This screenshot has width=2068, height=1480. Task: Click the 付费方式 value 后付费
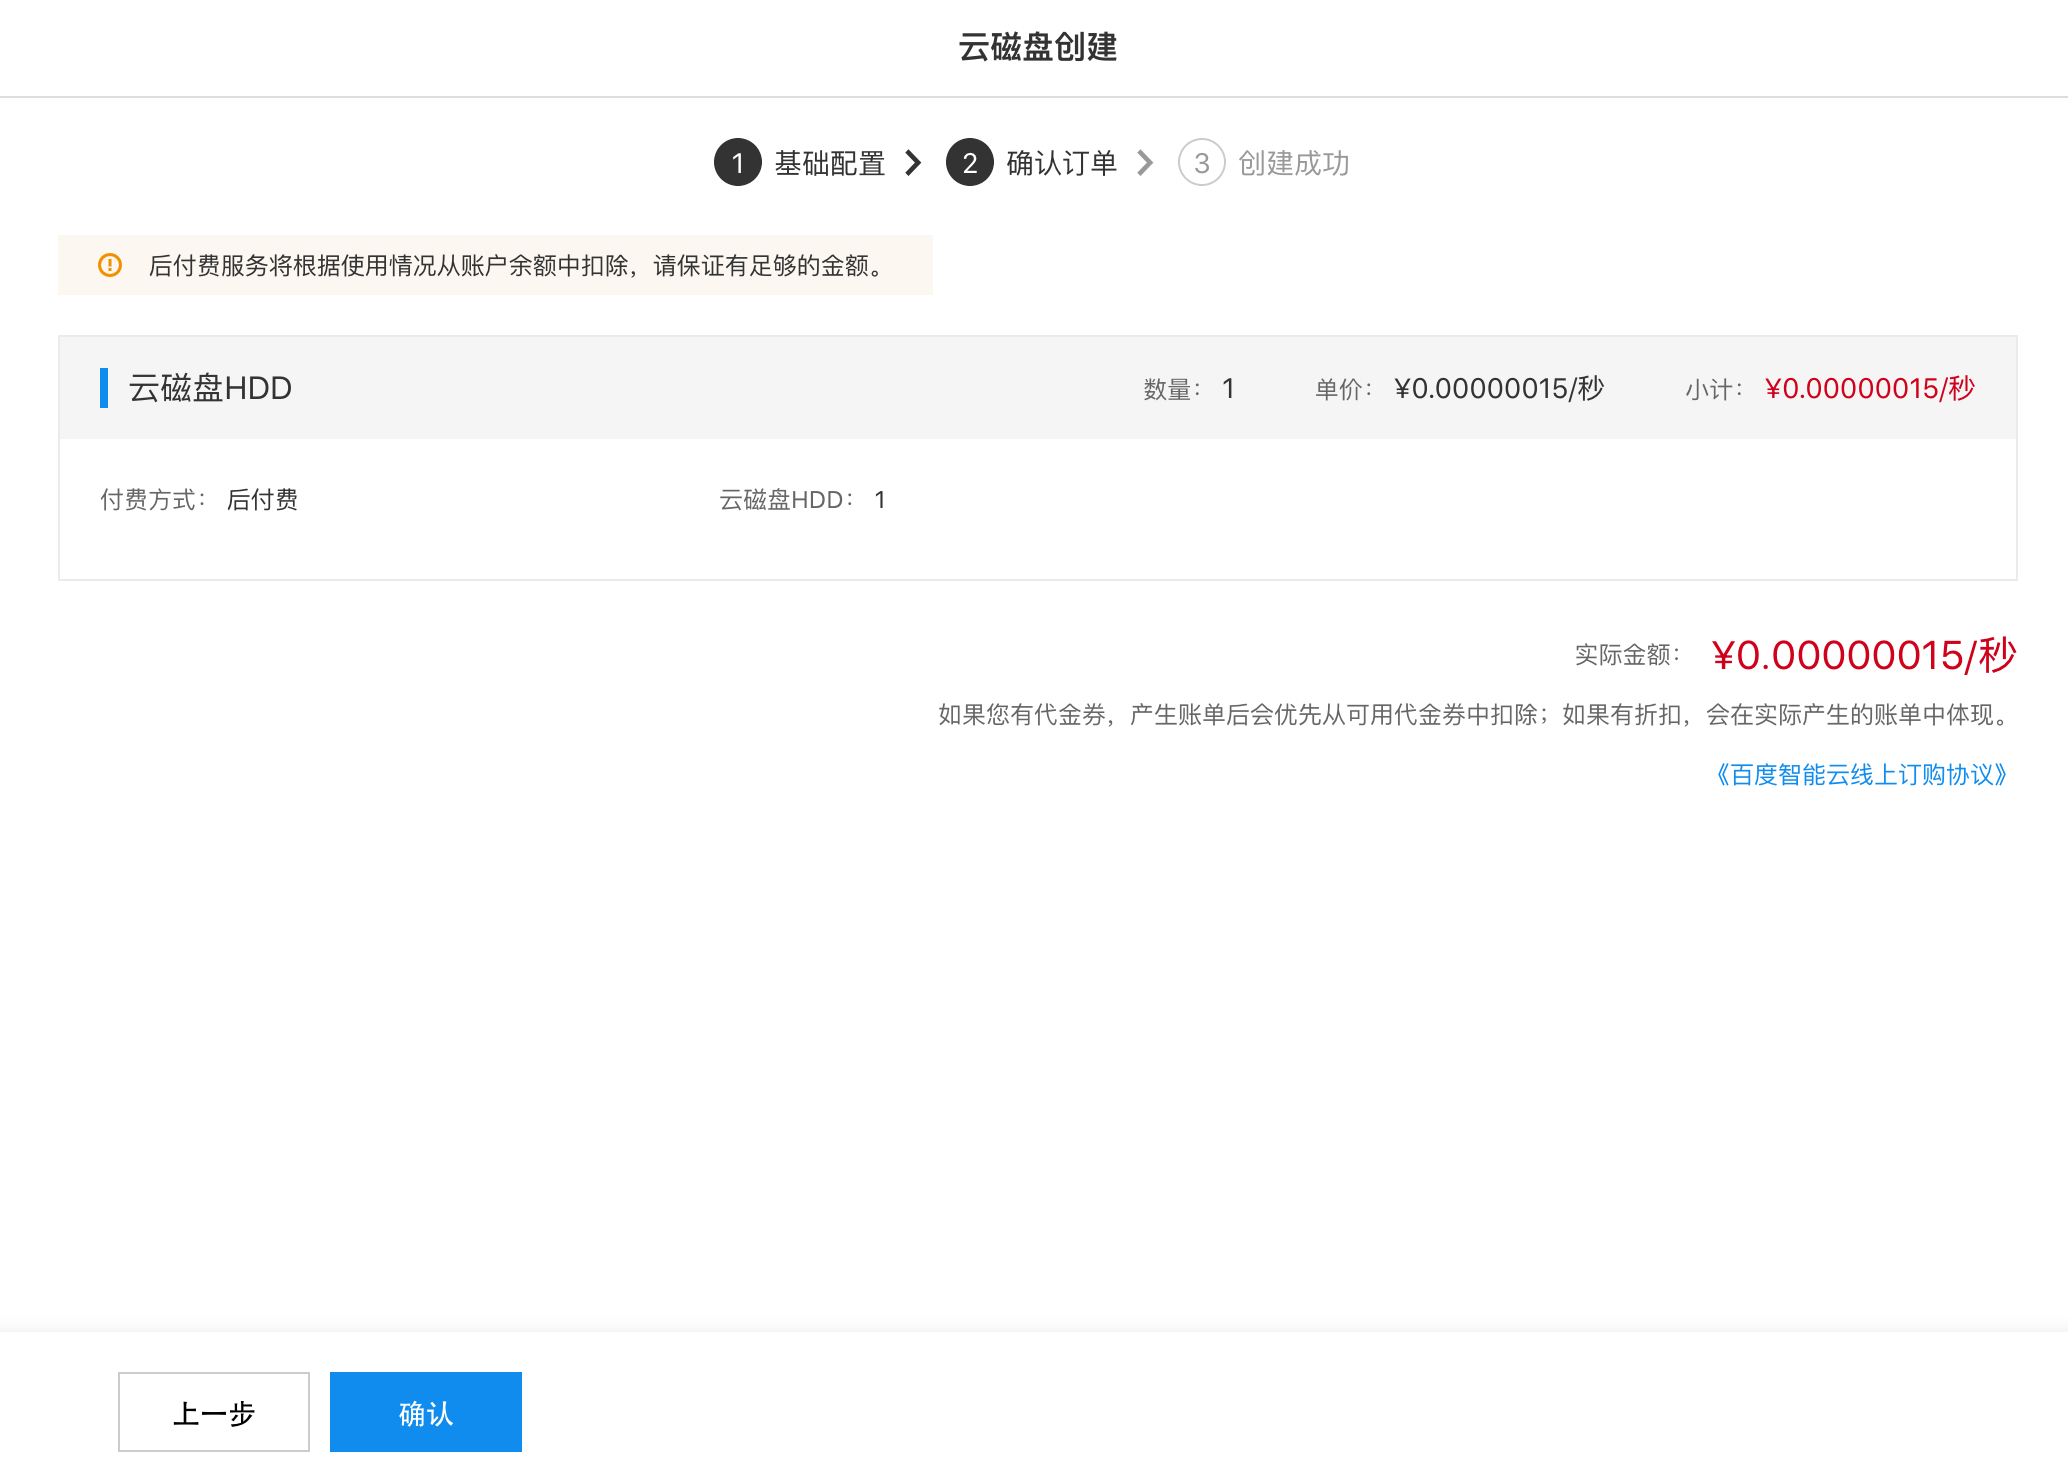tap(262, 500)
